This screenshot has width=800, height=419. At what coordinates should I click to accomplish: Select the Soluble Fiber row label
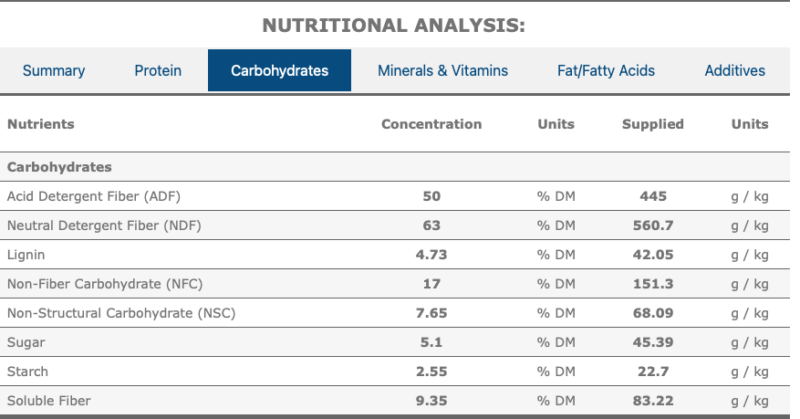tap(49, 401)
